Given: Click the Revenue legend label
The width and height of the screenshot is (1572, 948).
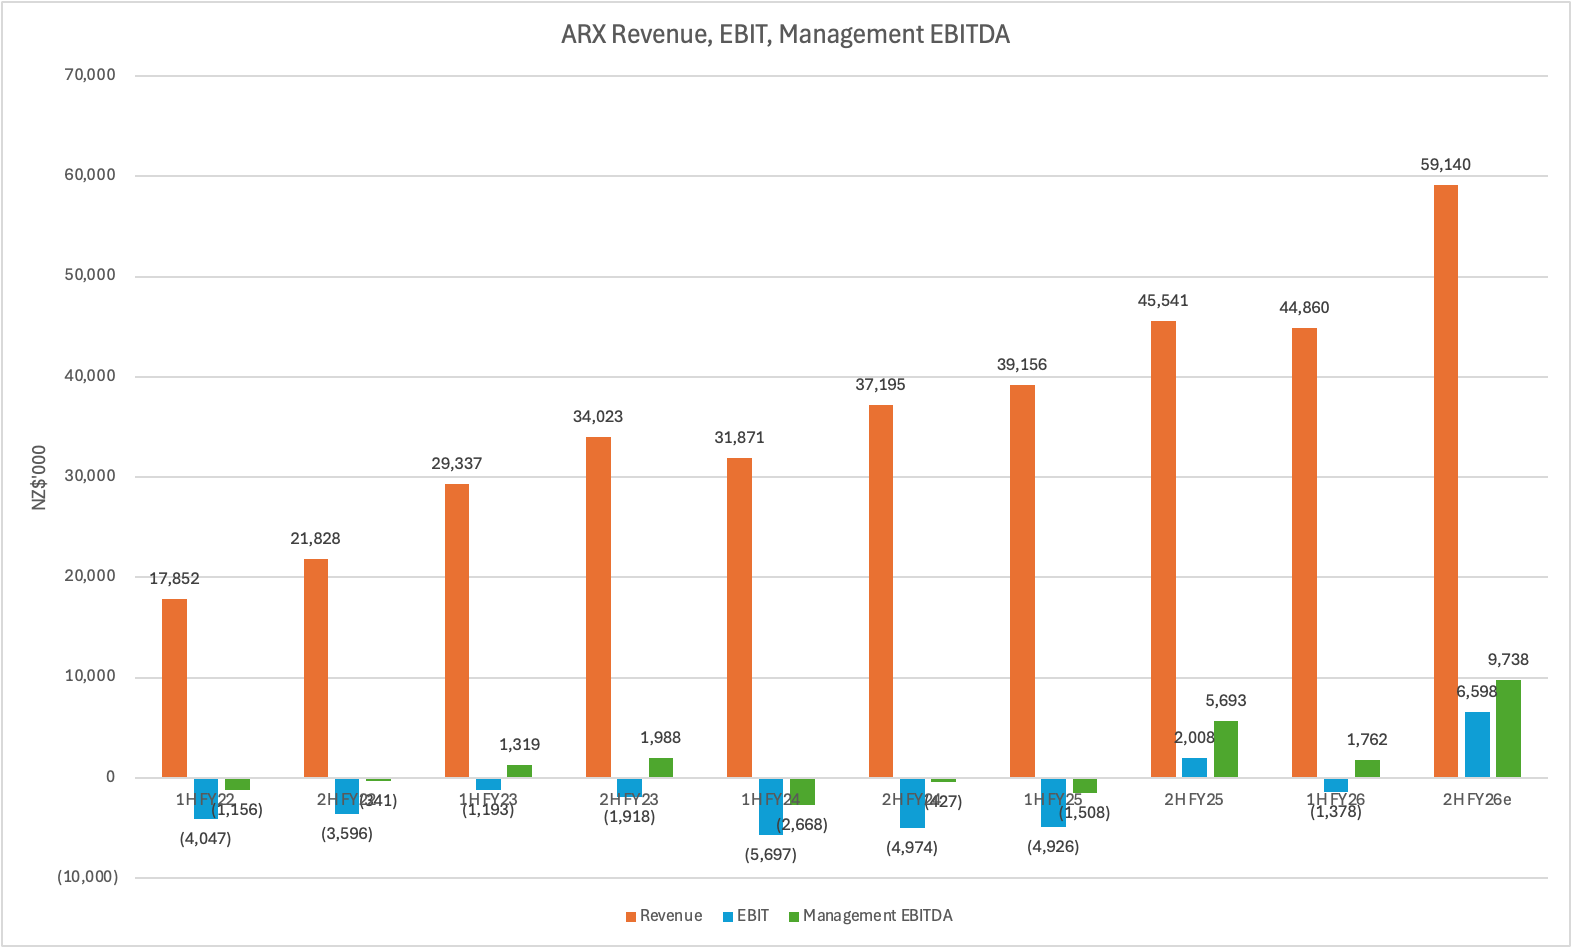Looking at the screenshot, I should pos(671,916).
